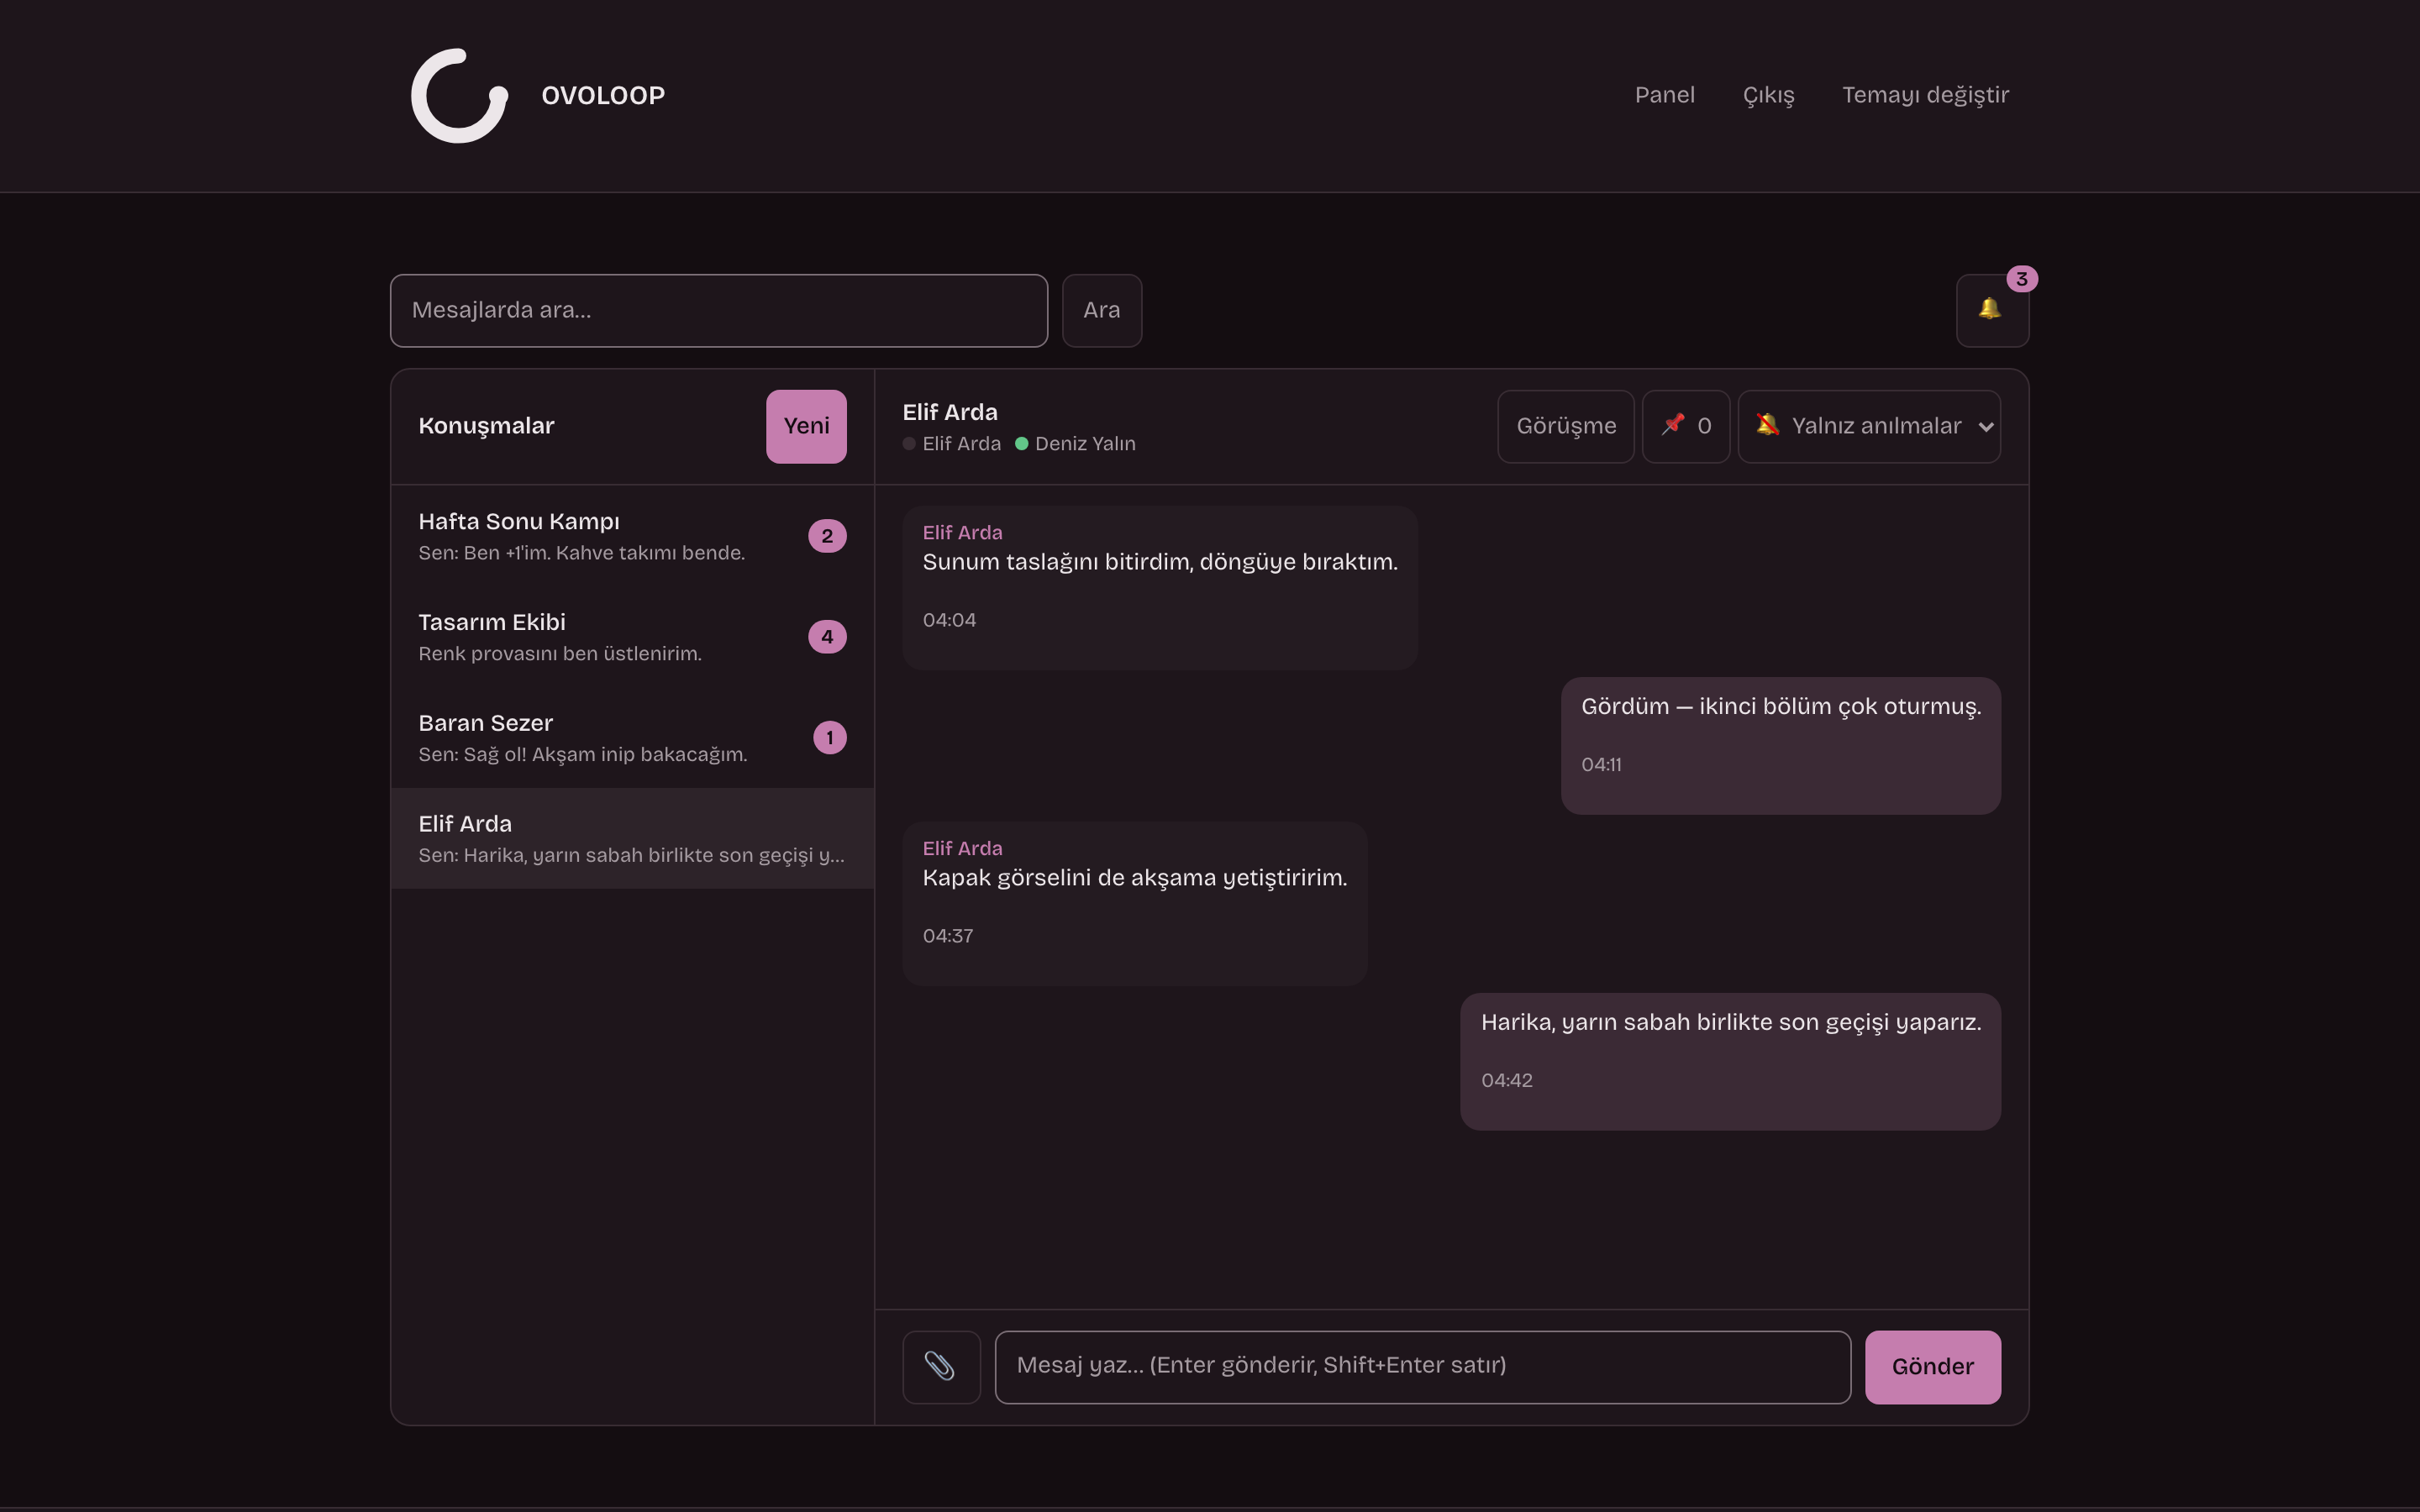Viewport: 2420px width, 1512px height.
Task: Select the Elif Arda conversation in list
Action: (x=632, y=838)
